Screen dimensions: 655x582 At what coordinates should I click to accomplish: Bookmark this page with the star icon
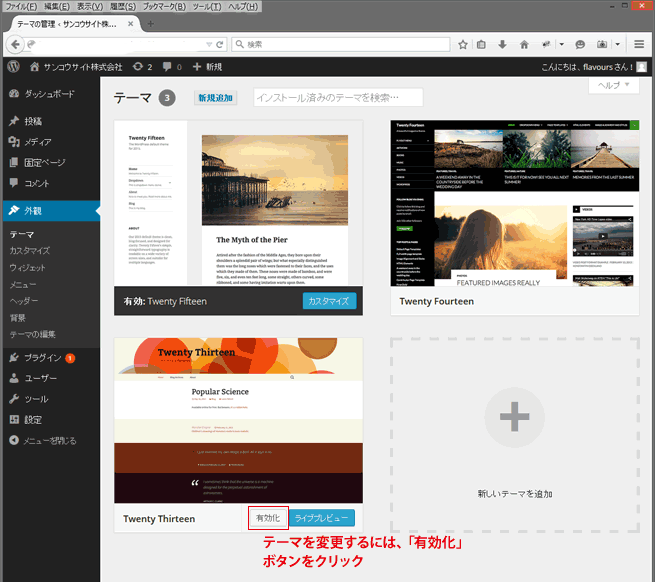(x=462, y=44)
